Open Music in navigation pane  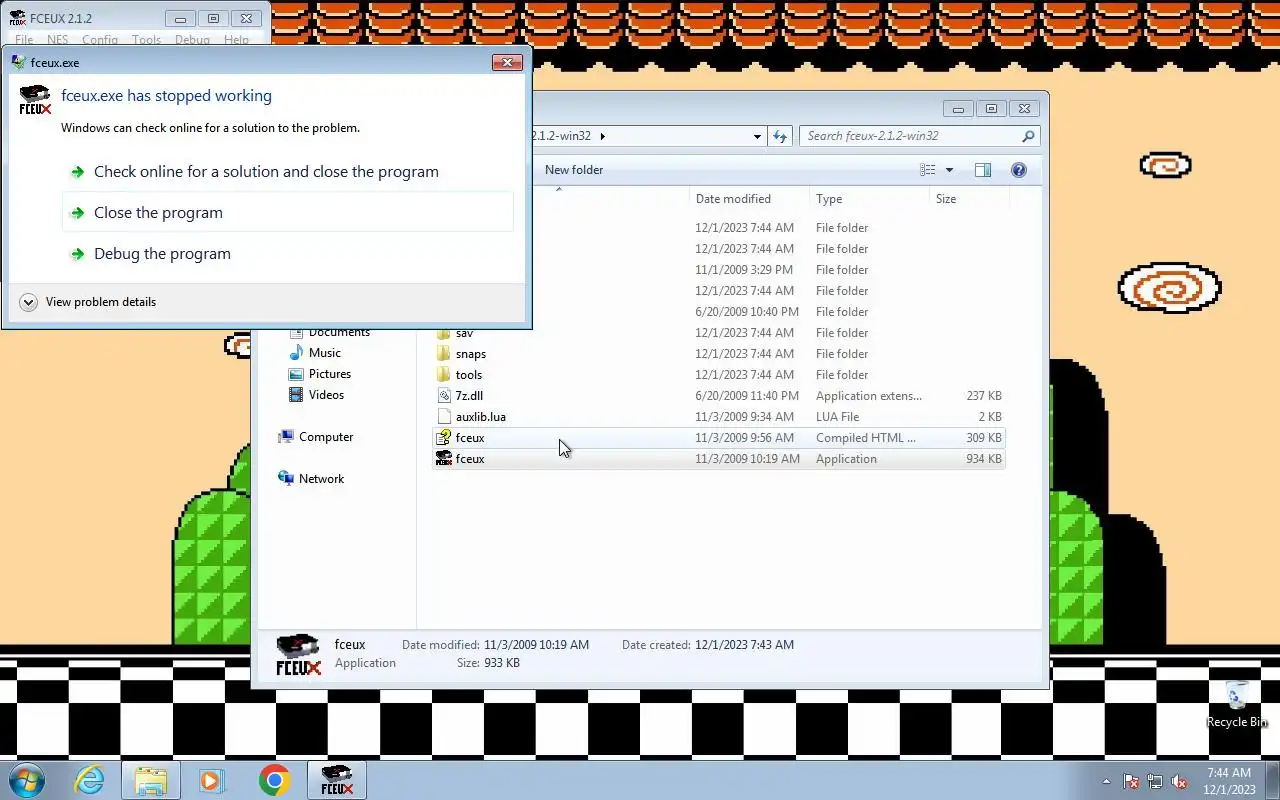click(x=324, y=353)
